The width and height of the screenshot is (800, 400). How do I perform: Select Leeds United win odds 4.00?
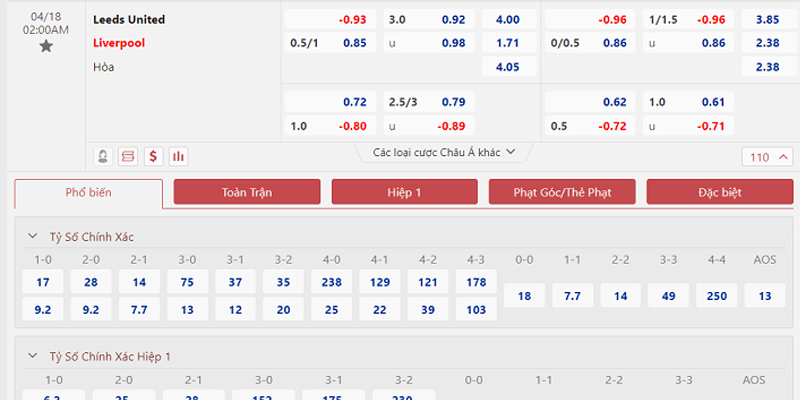point(509,19)
